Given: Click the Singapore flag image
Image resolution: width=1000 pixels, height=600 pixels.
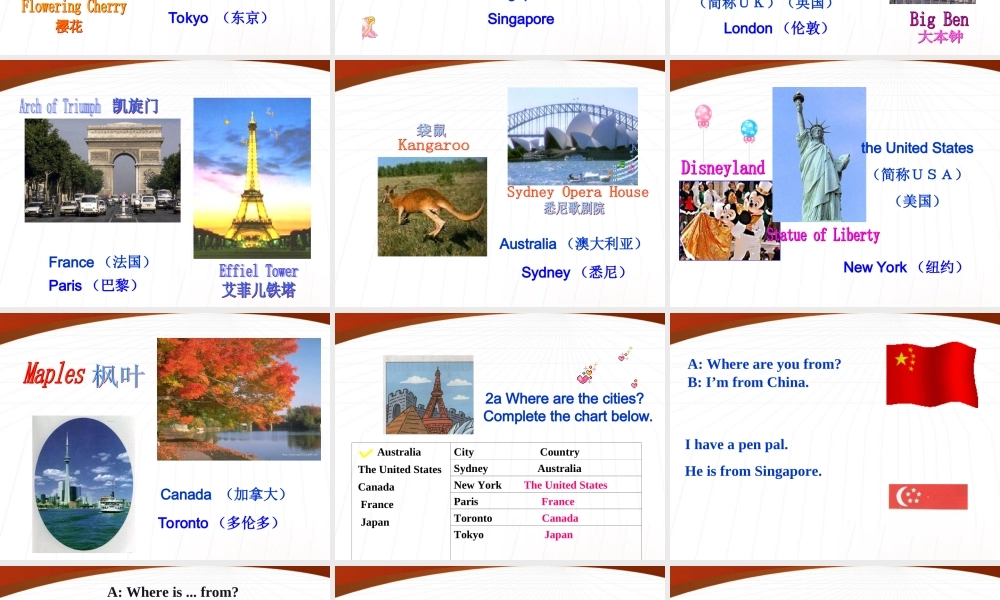Looking at the screenshot, I should point(928,497).
